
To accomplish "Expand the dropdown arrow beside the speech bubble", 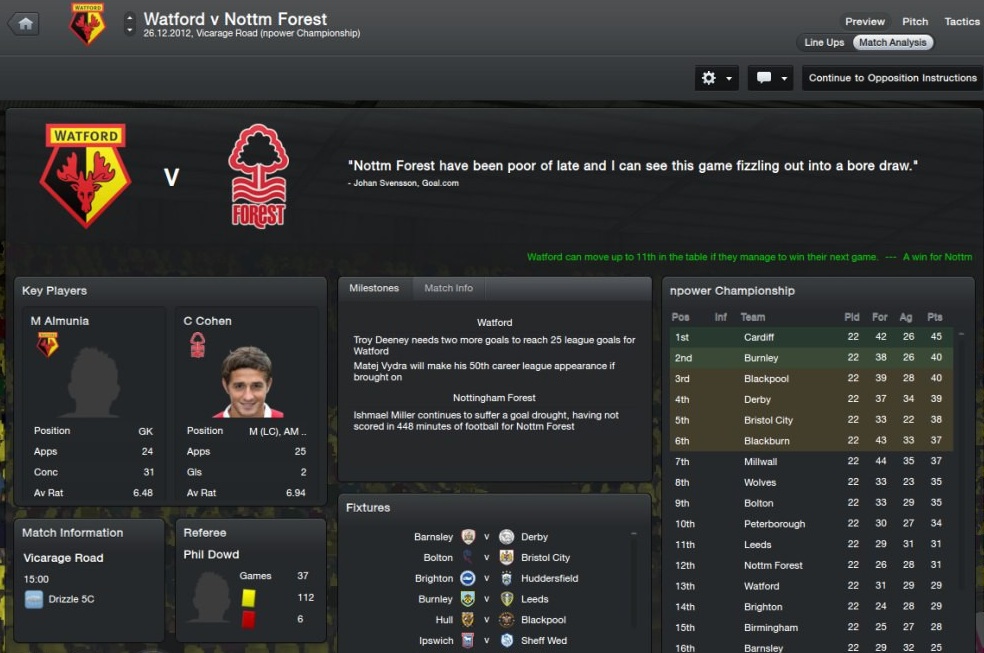I will coord(784,79).
